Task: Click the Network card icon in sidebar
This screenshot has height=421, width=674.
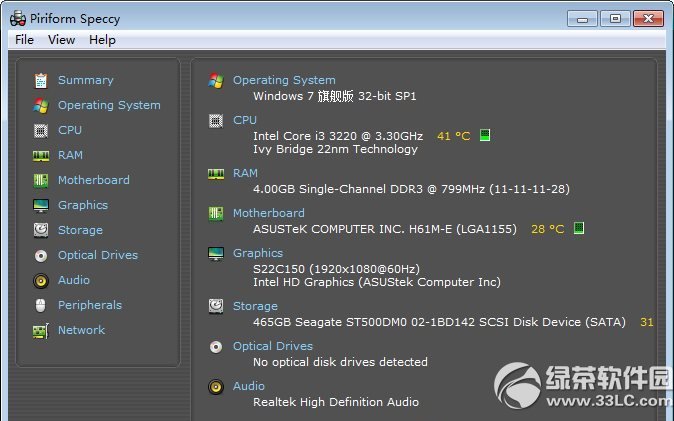Action: click(x=41, y=331)
